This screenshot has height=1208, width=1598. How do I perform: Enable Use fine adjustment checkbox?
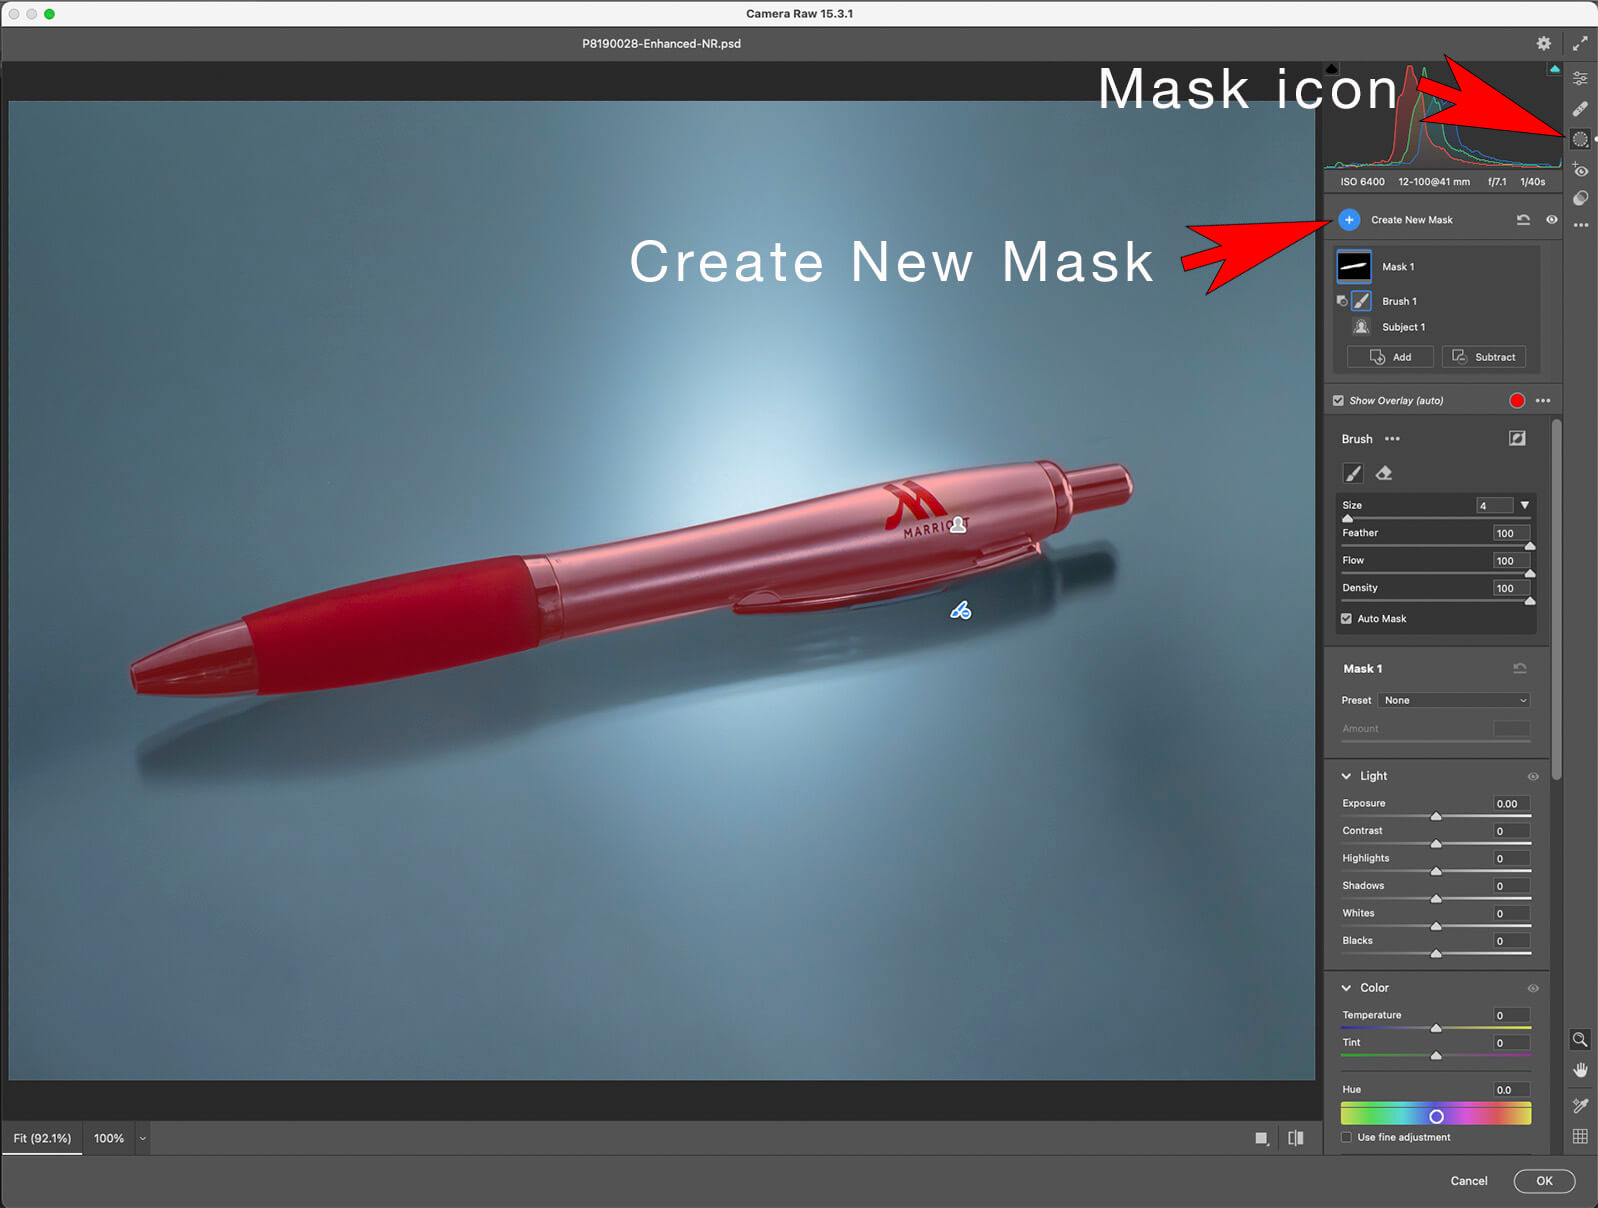[x=1346, y=1137]
